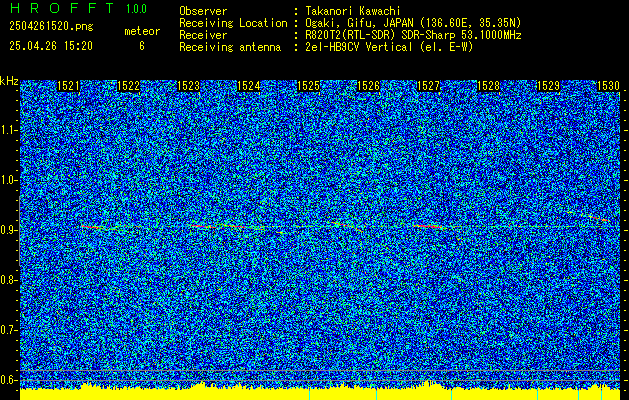Image resolution: width=629 pixels, height=400 pixels.
Task: Click the meteor label
Action: click(x=142, y=31)
